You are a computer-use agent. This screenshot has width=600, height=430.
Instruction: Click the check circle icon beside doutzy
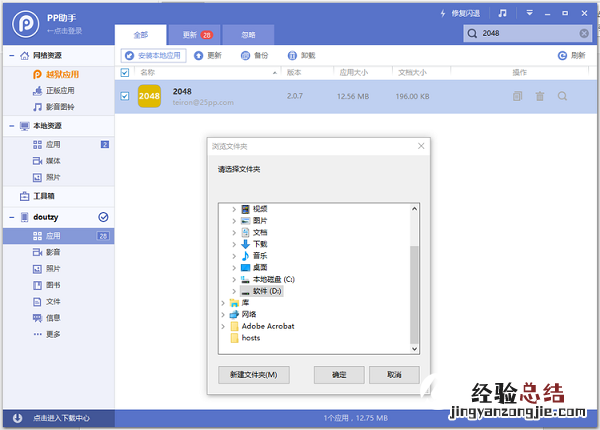tap(103, 217)
